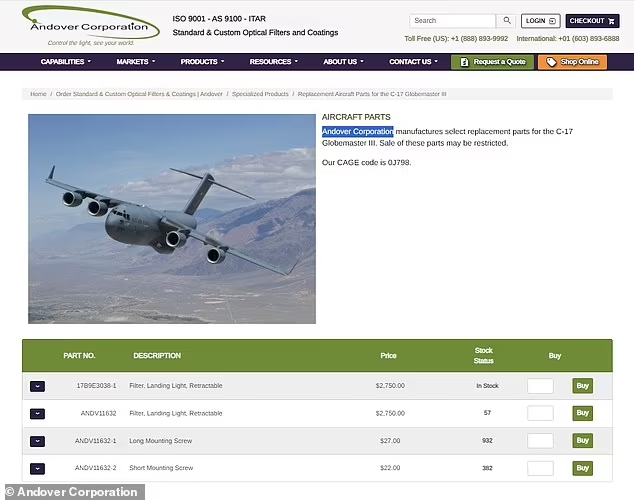Click quantity field for part ANDV11632
The width and height of the screenshot is (634, 500).
coord(540,413)
